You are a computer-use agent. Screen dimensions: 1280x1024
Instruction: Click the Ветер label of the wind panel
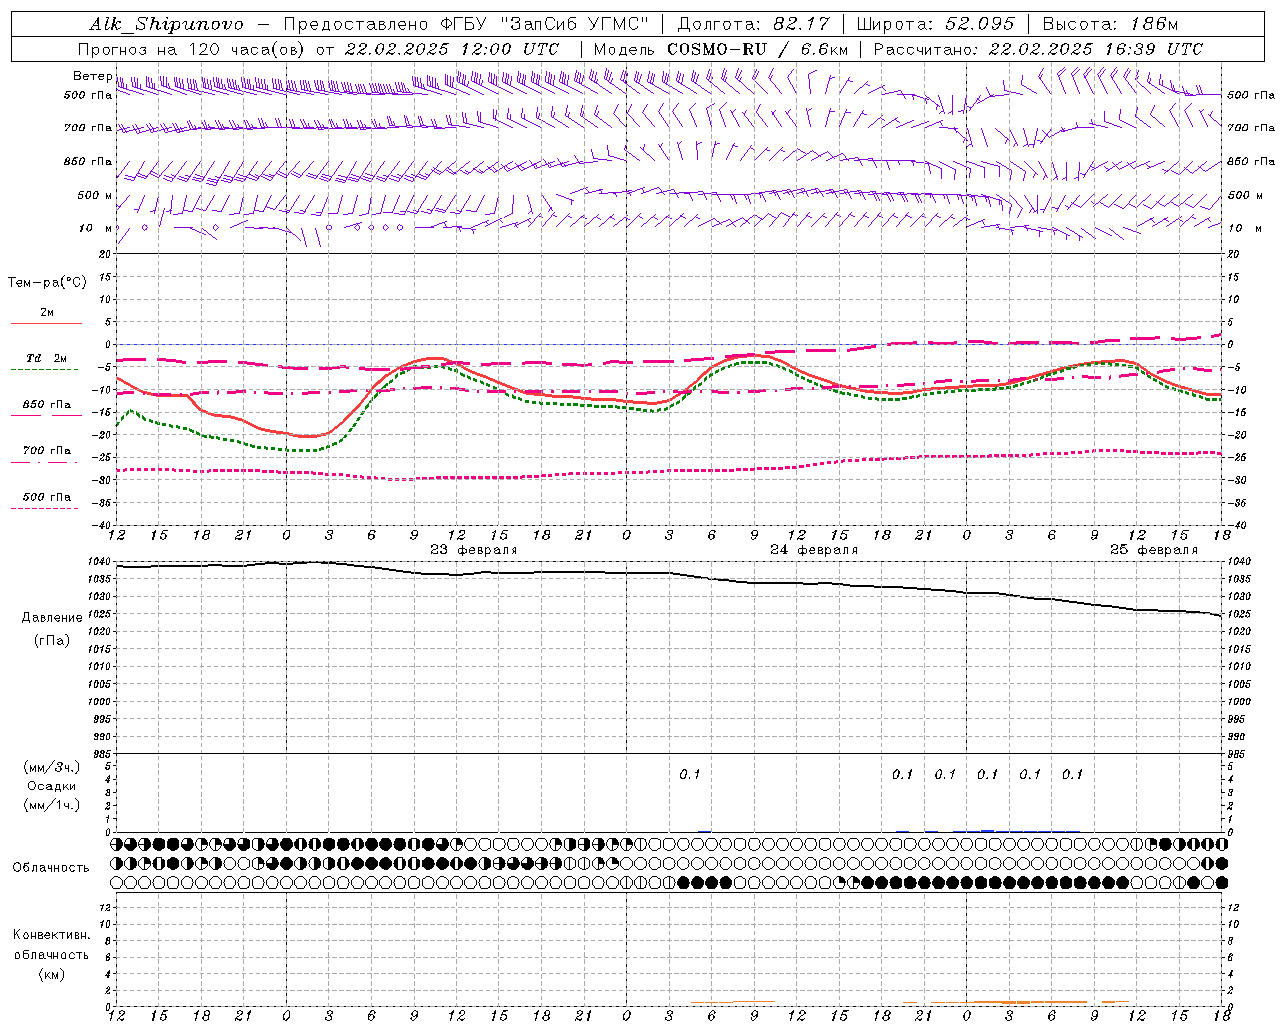pos(92,76)
